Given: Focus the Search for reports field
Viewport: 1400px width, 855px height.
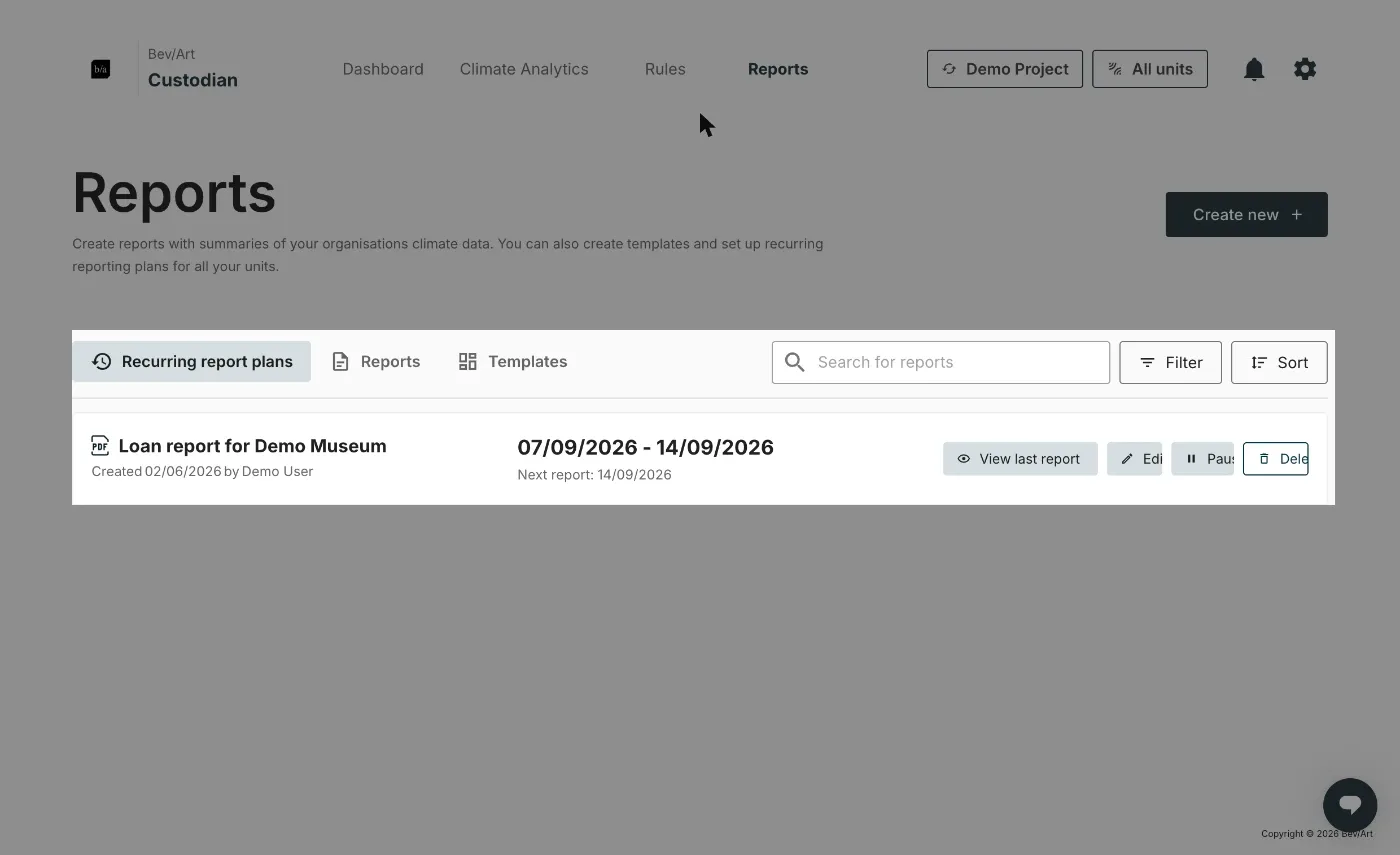Looking at the screenshot, I should click(941, 362).
